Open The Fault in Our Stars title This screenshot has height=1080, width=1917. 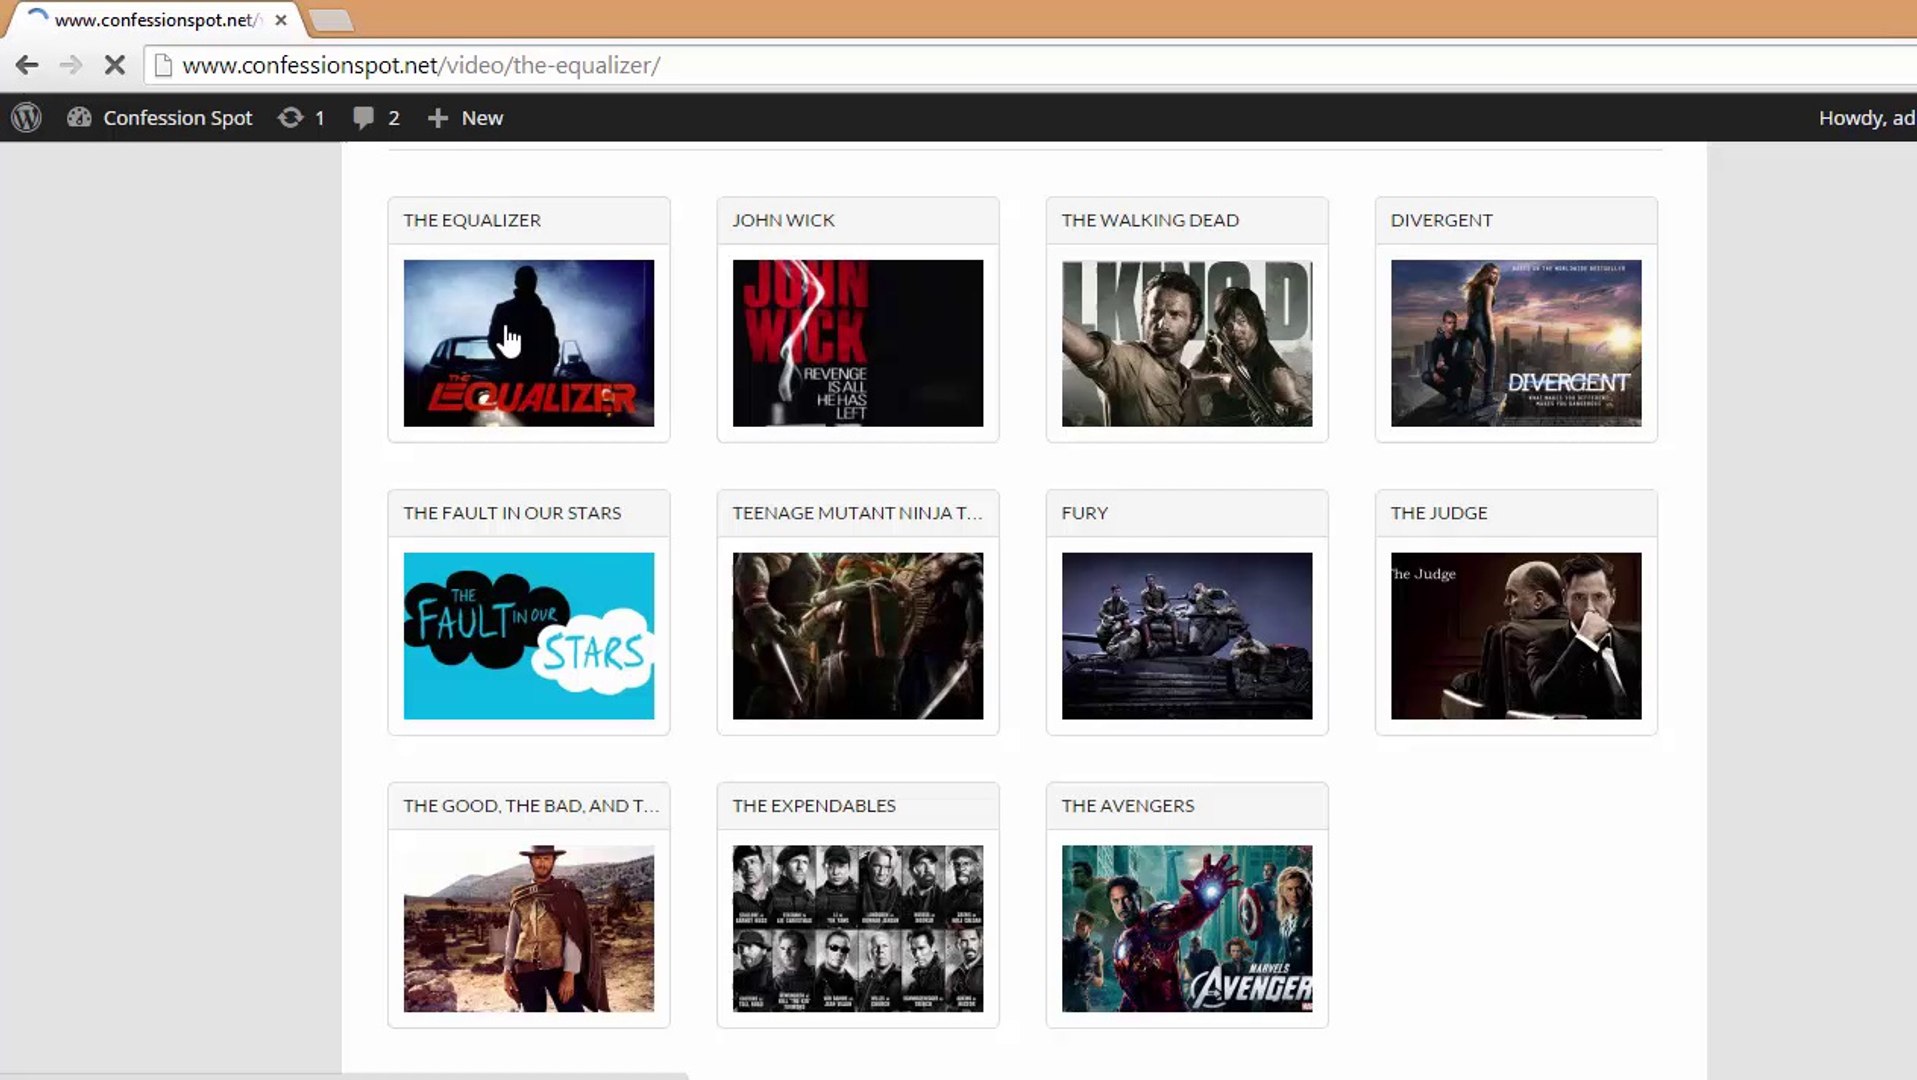(512, 513)
